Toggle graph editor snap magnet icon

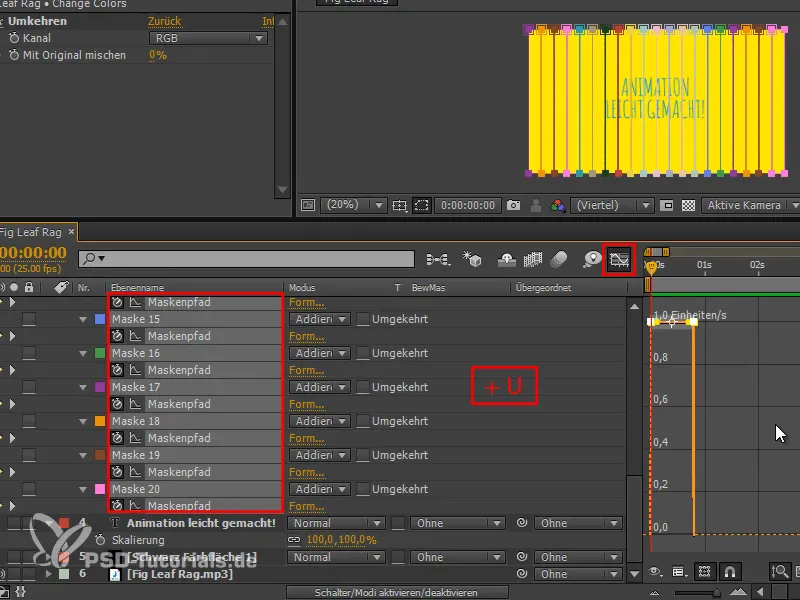click(730, 572)
